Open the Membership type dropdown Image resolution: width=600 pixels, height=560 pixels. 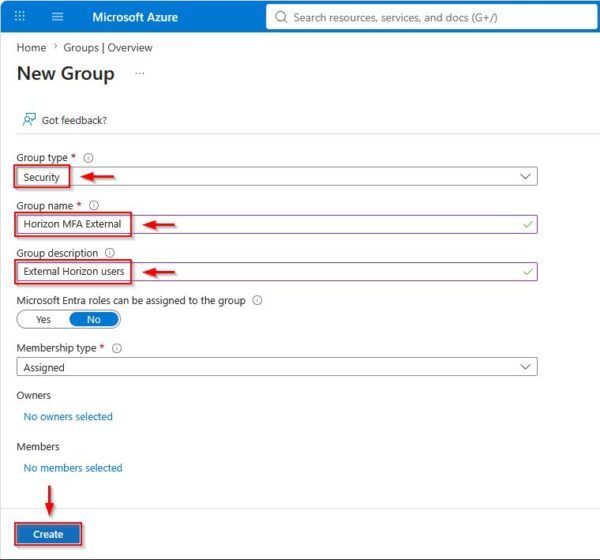click(x=277, y=367)
